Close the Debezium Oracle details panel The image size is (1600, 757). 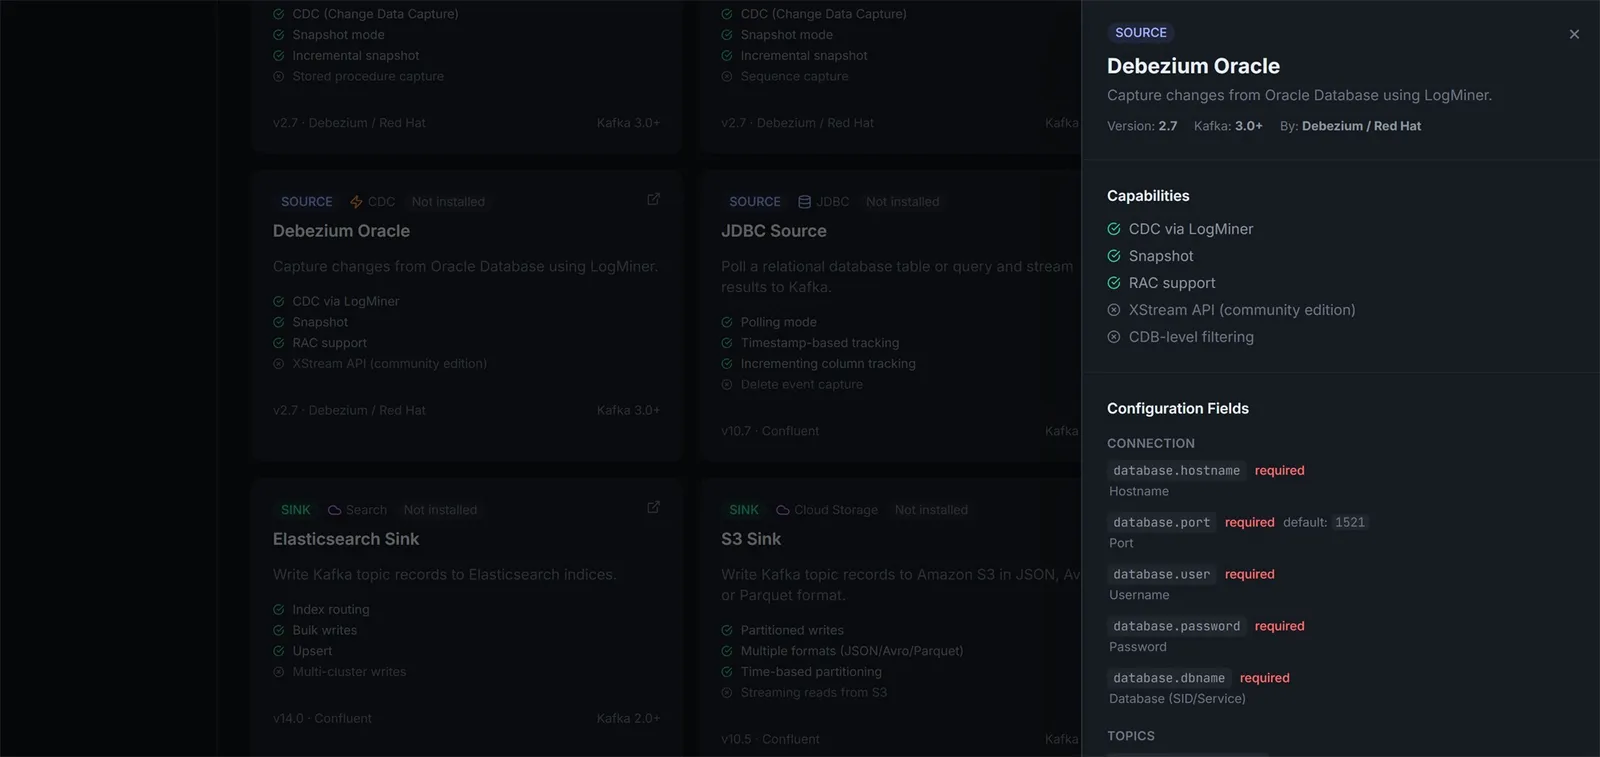coord(1574,34)
